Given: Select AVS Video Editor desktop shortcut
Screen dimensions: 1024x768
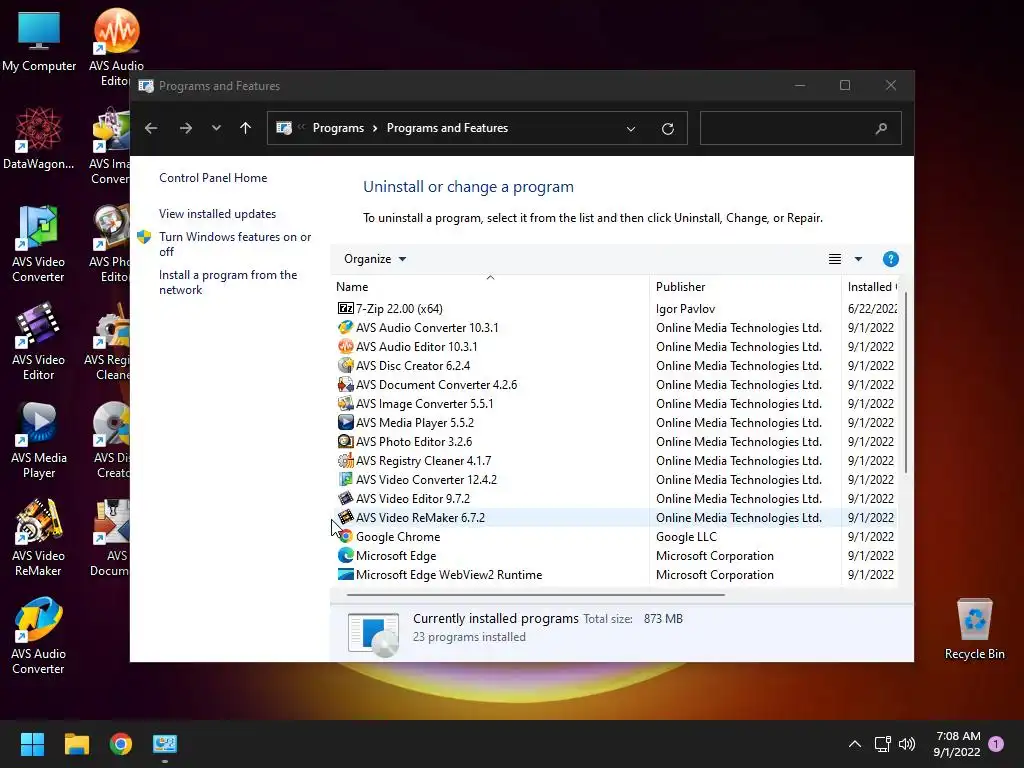Looking at the screenshot, I should [39, 342].
